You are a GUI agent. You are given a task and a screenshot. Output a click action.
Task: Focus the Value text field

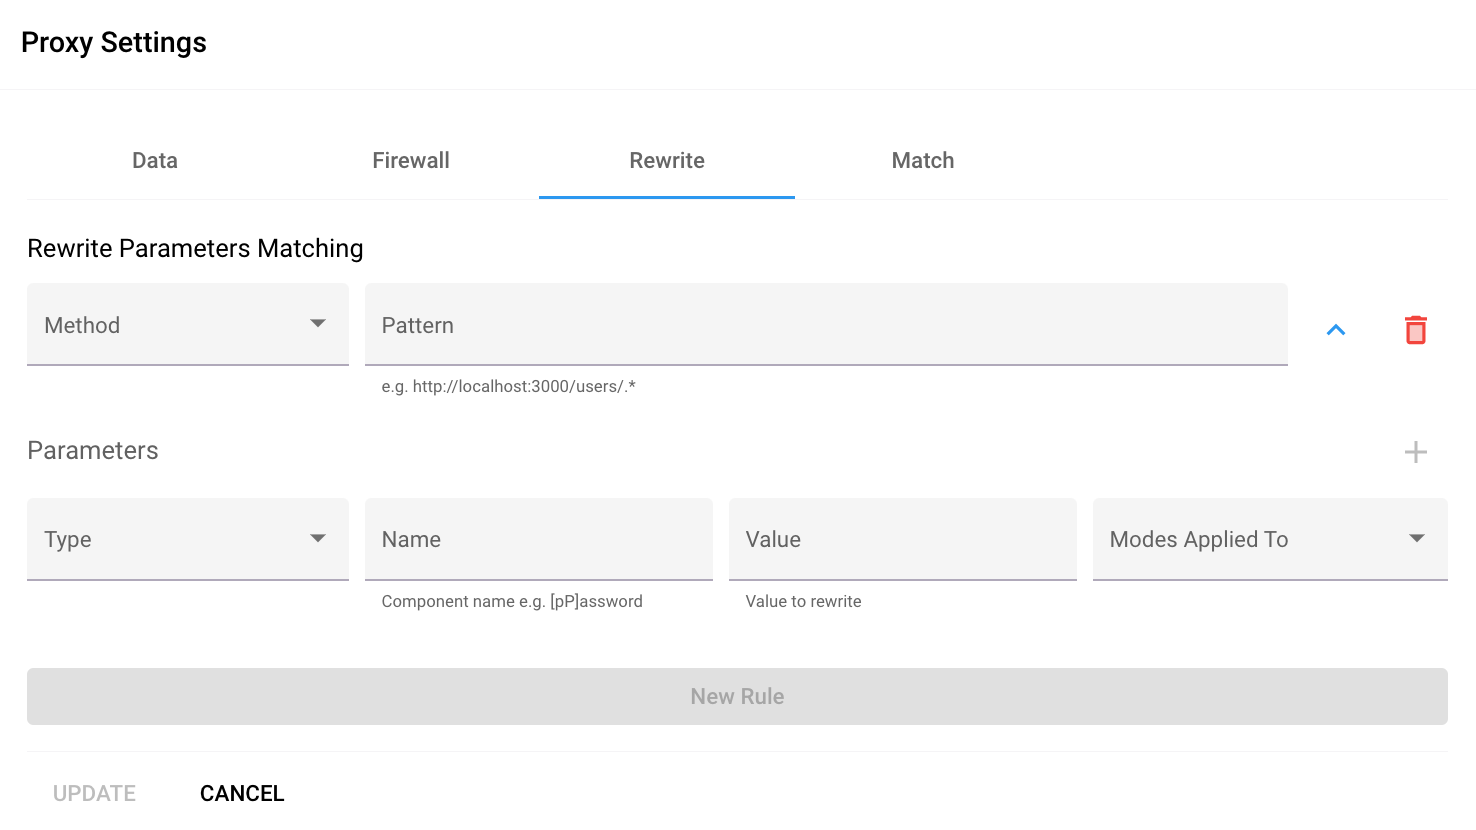(x=902, y=539)
